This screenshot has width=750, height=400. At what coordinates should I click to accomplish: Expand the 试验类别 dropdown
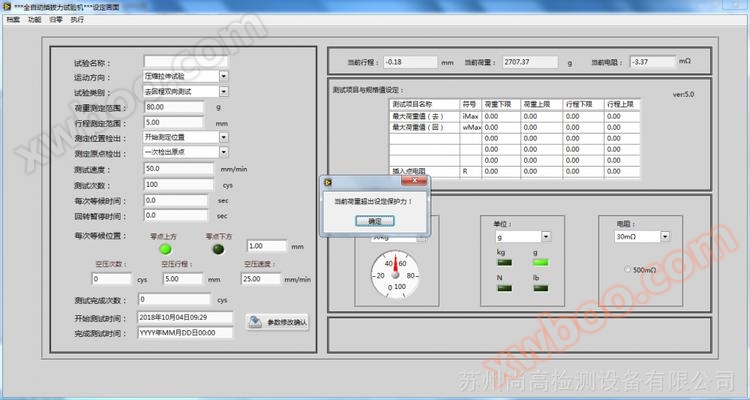click(x=224, y=91)
